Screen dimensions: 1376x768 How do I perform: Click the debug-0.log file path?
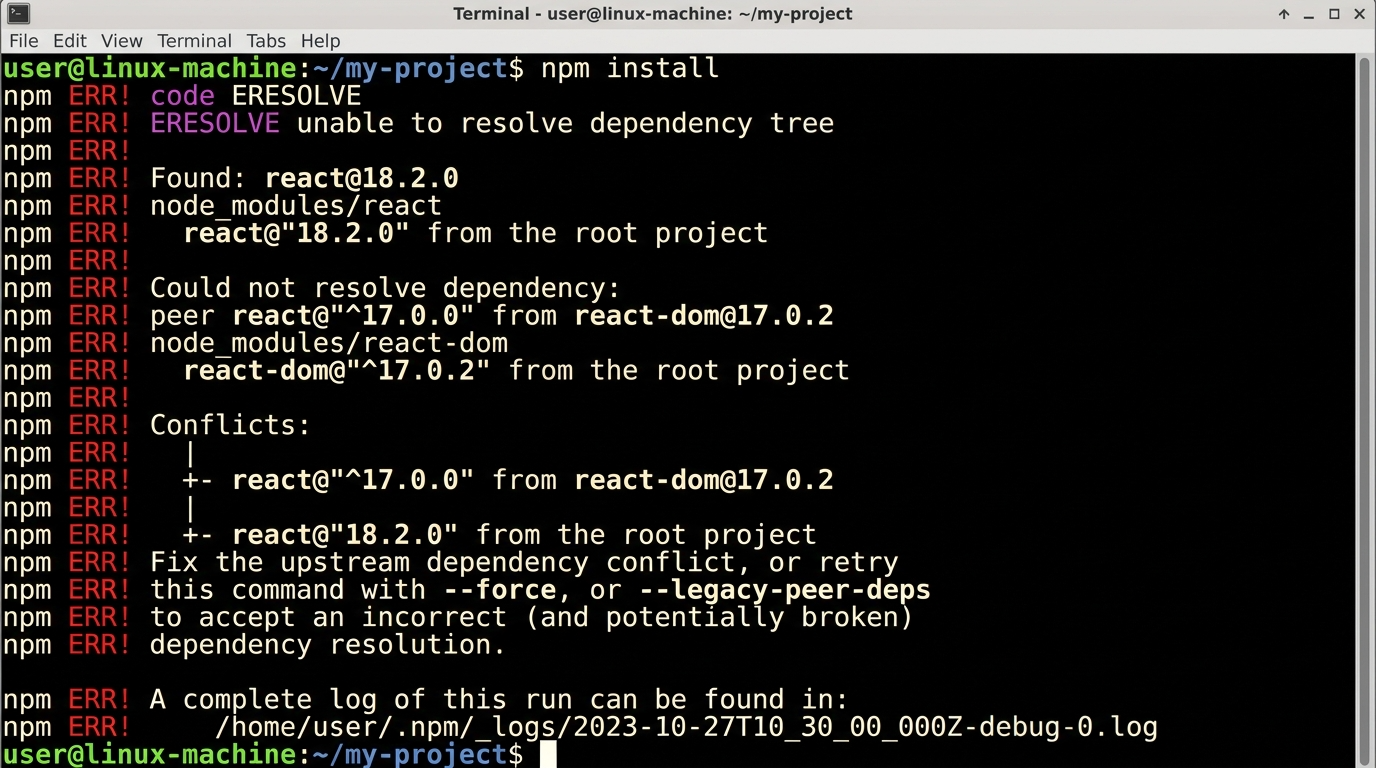pyautogui.click(x=687, y=727)
